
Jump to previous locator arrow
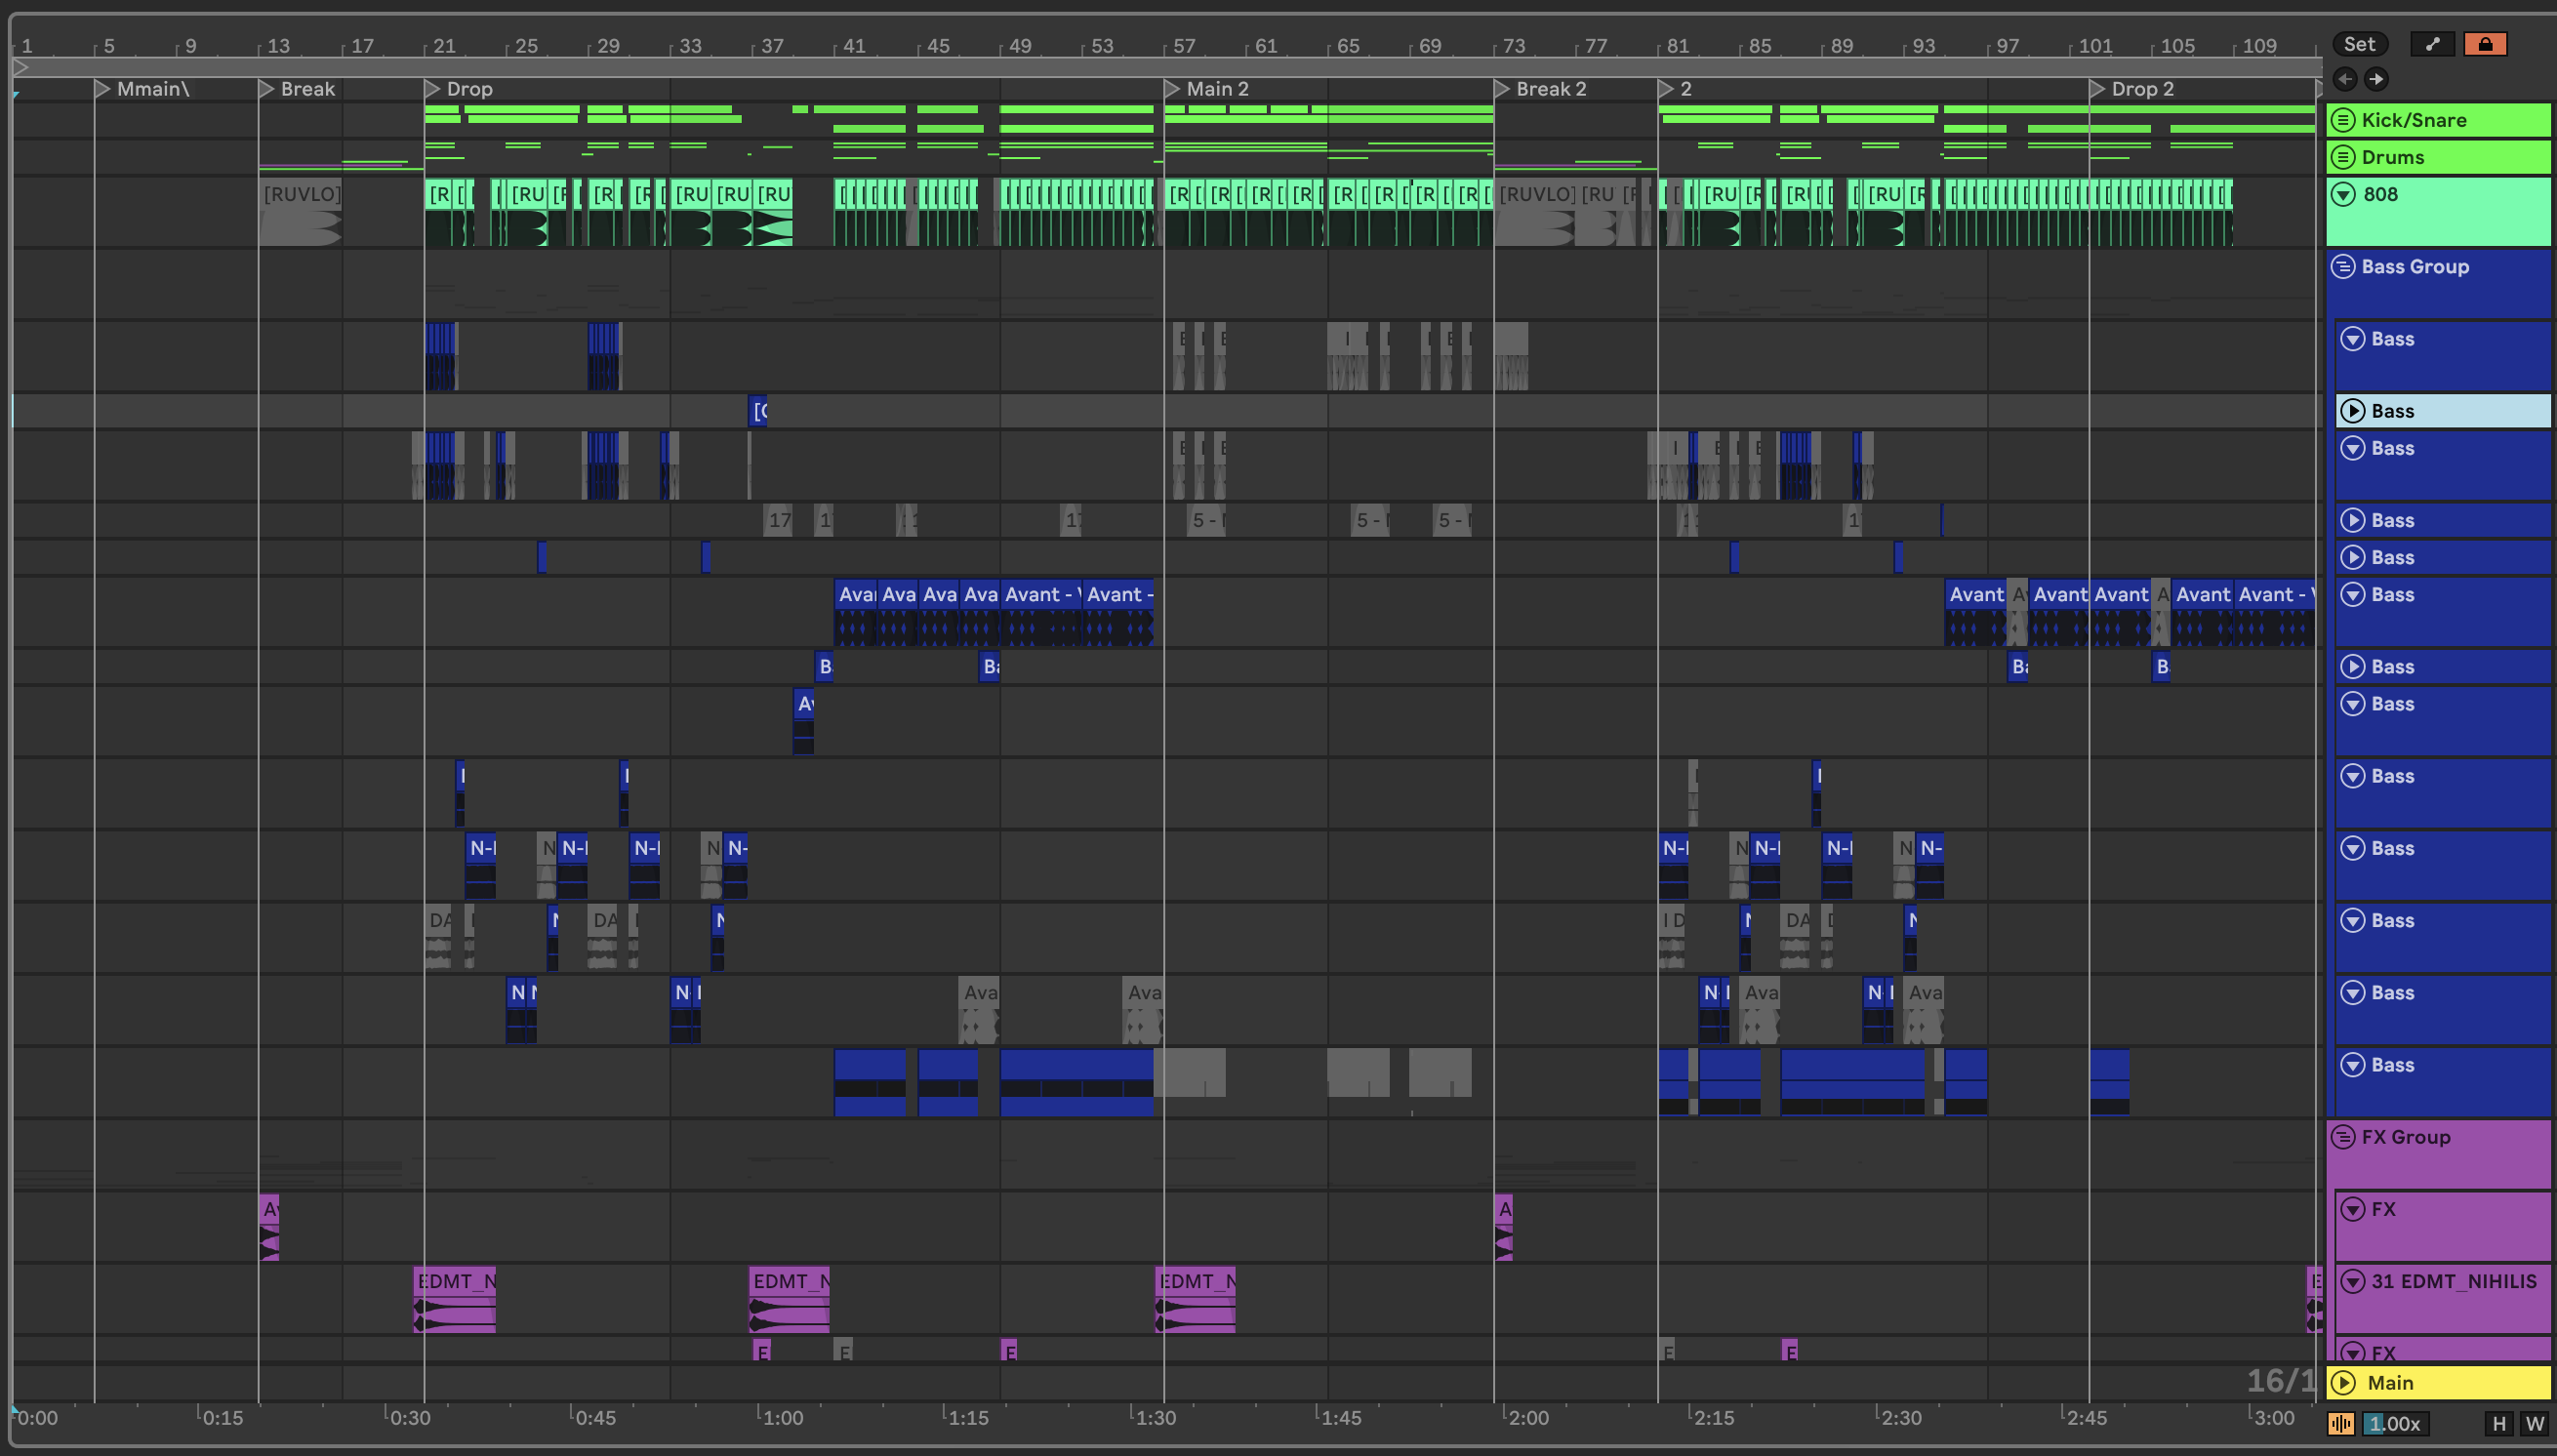click(x=2344, y=79)
